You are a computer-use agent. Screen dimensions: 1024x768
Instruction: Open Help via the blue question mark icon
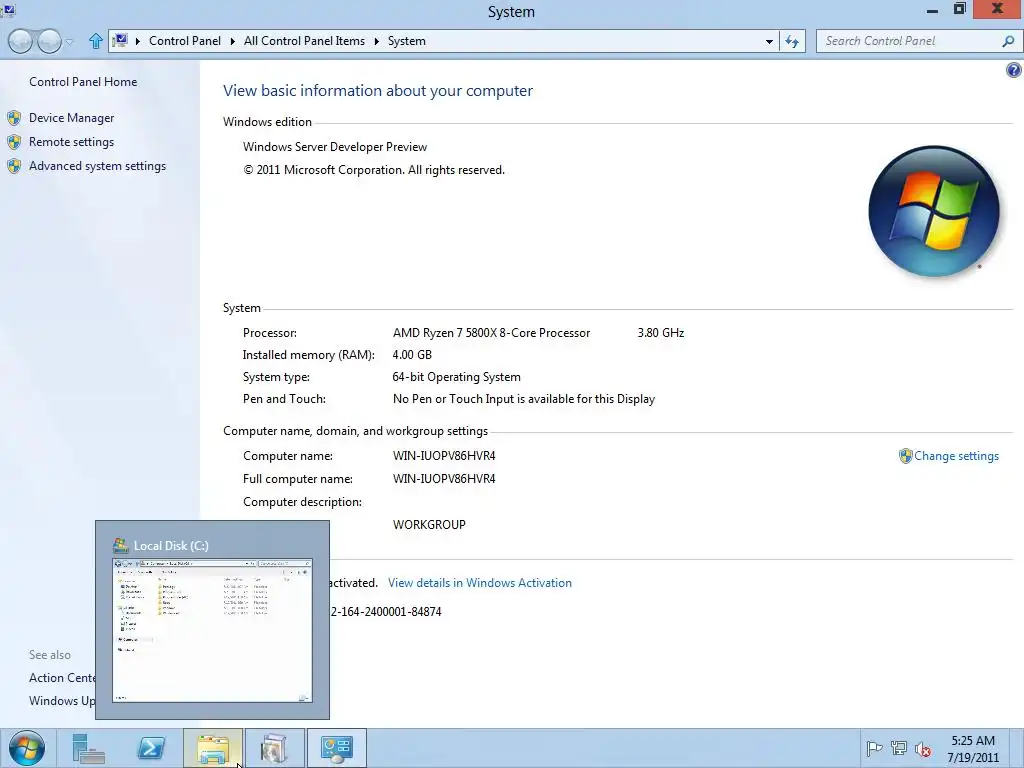pos(1014,70)
